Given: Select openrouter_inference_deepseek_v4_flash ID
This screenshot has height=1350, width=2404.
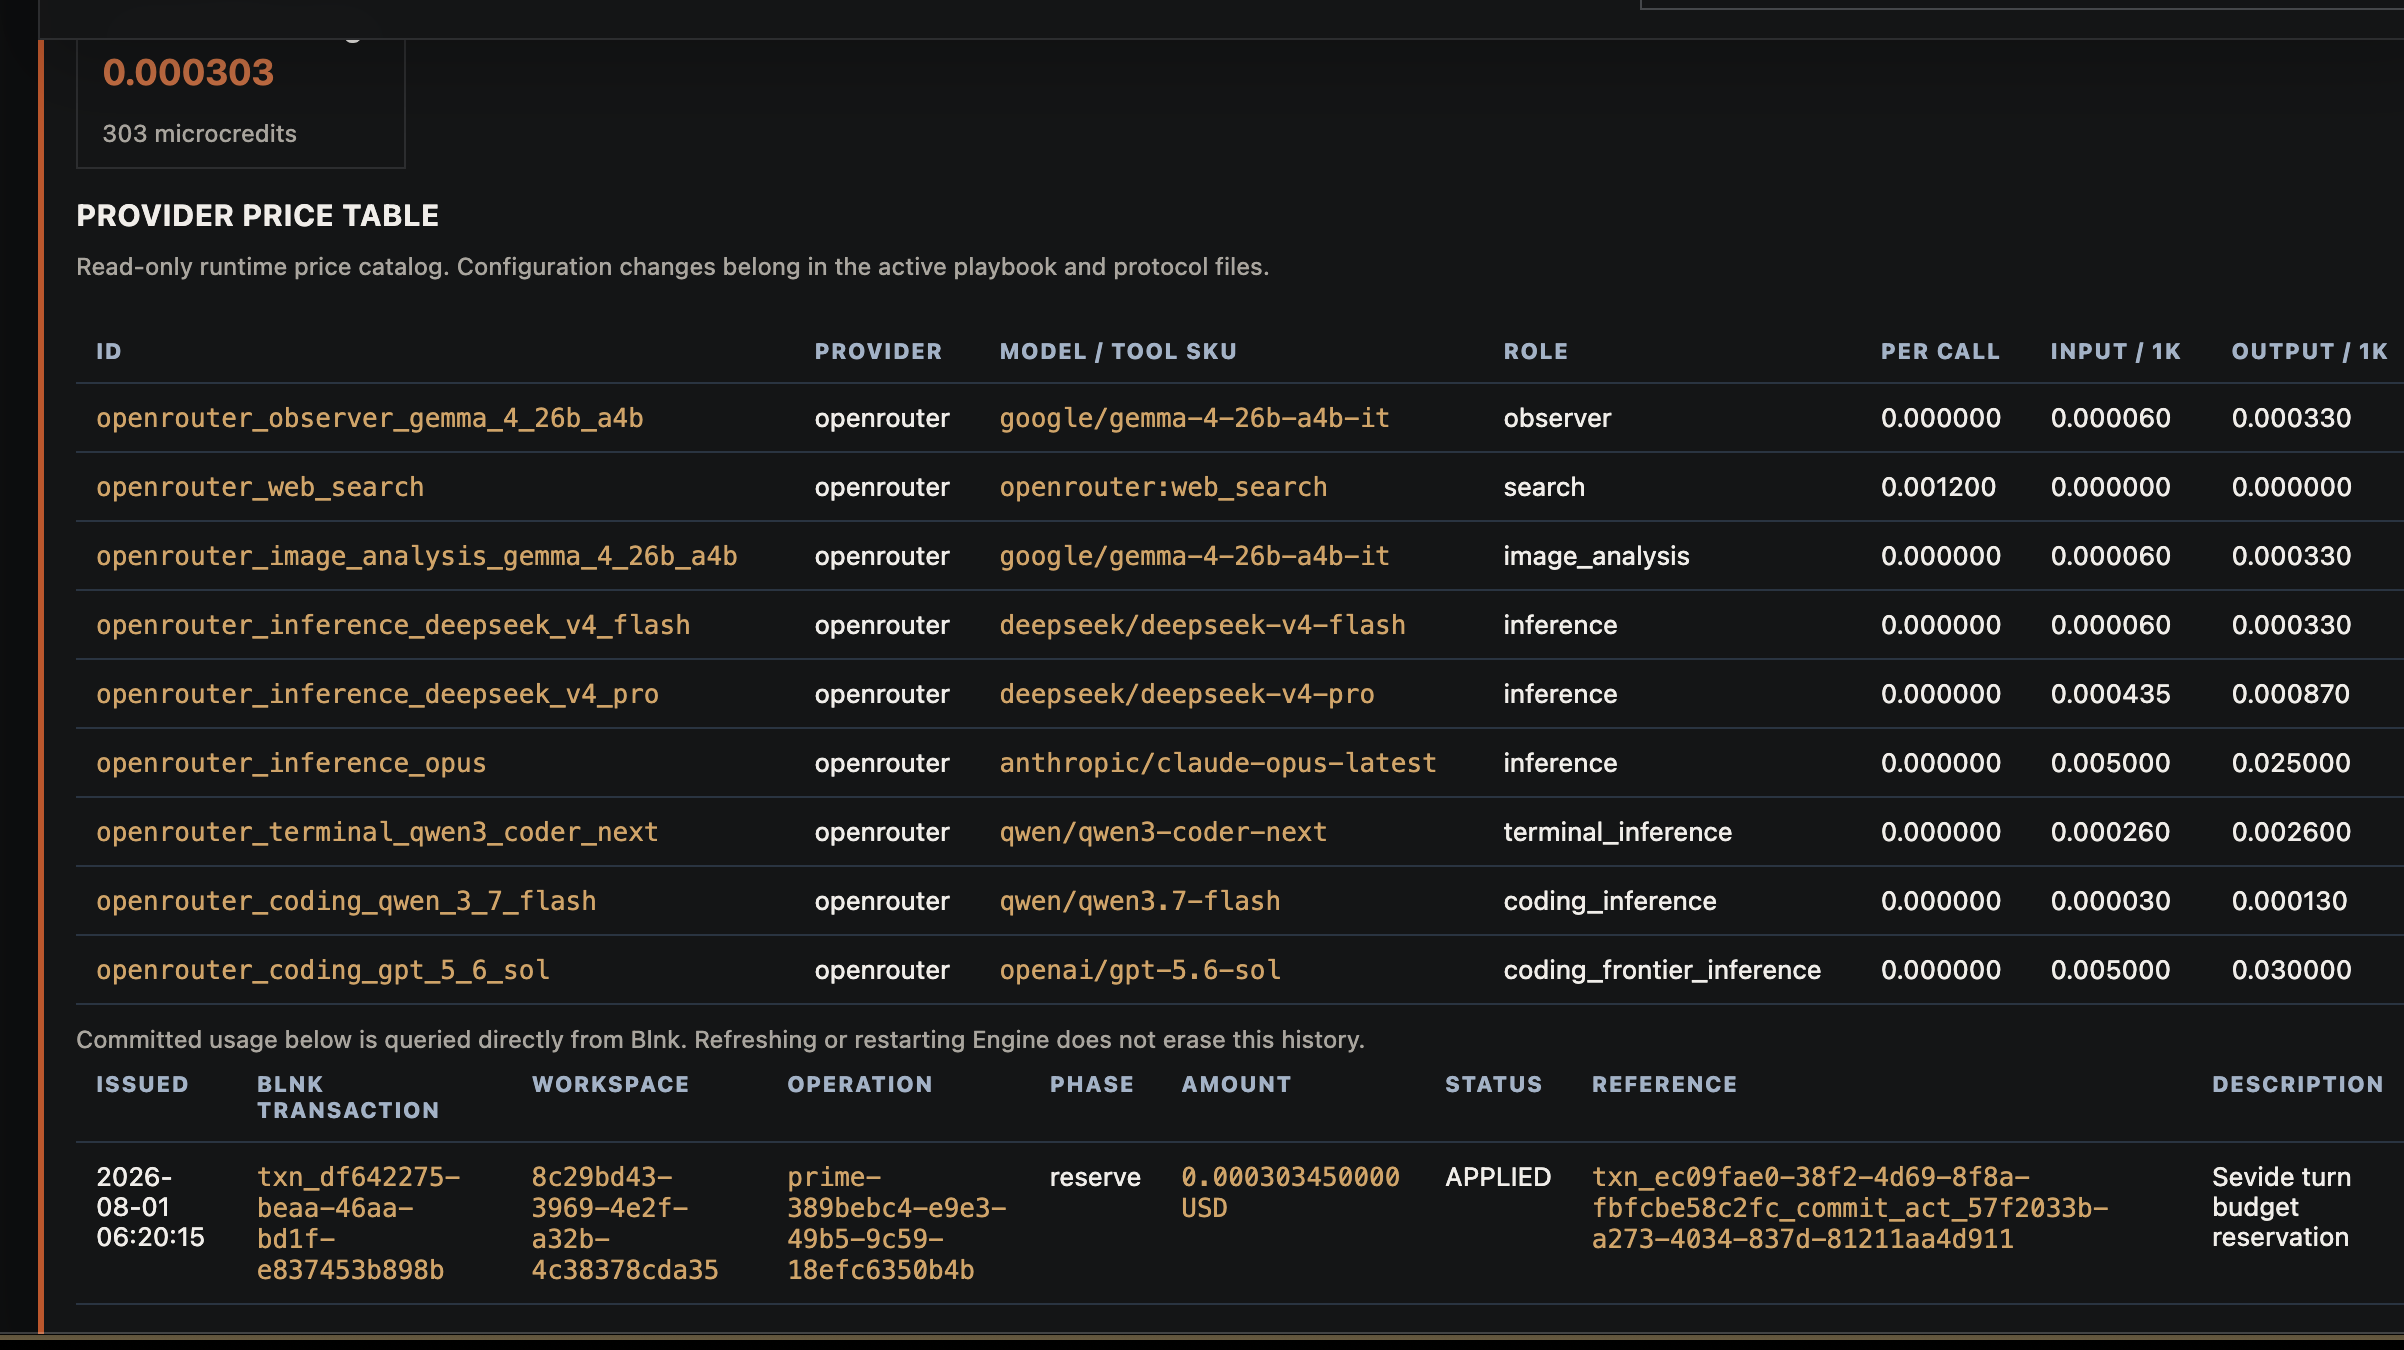Looking at the screenshot, I should 393,625.
